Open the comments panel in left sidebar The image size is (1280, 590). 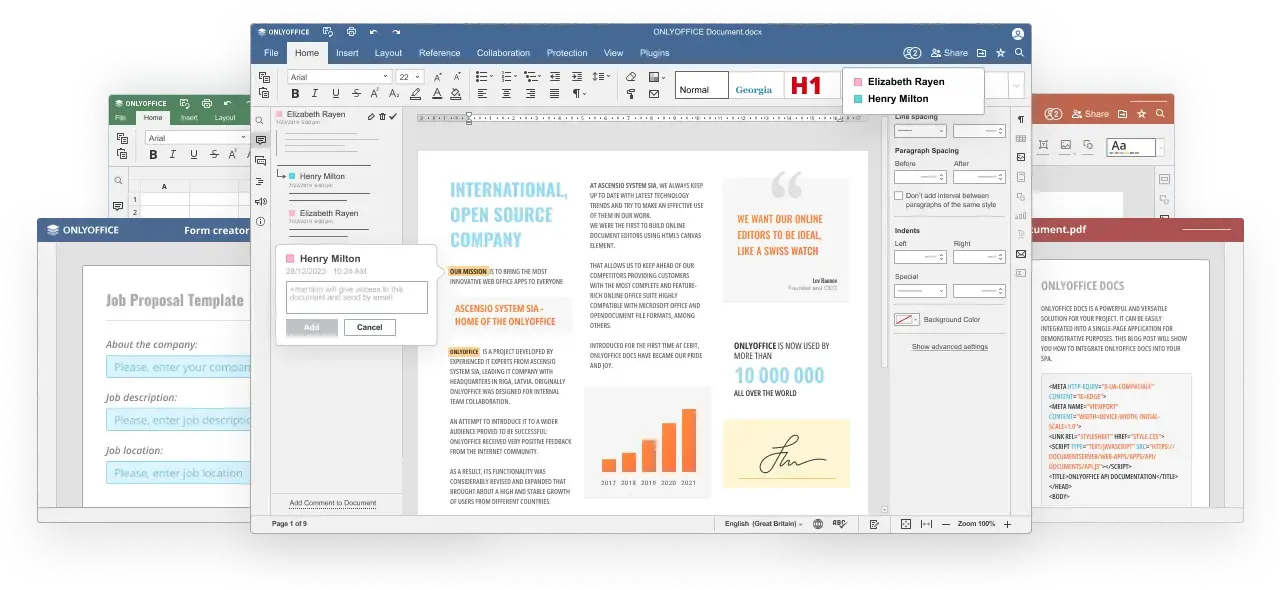(261, 140)
